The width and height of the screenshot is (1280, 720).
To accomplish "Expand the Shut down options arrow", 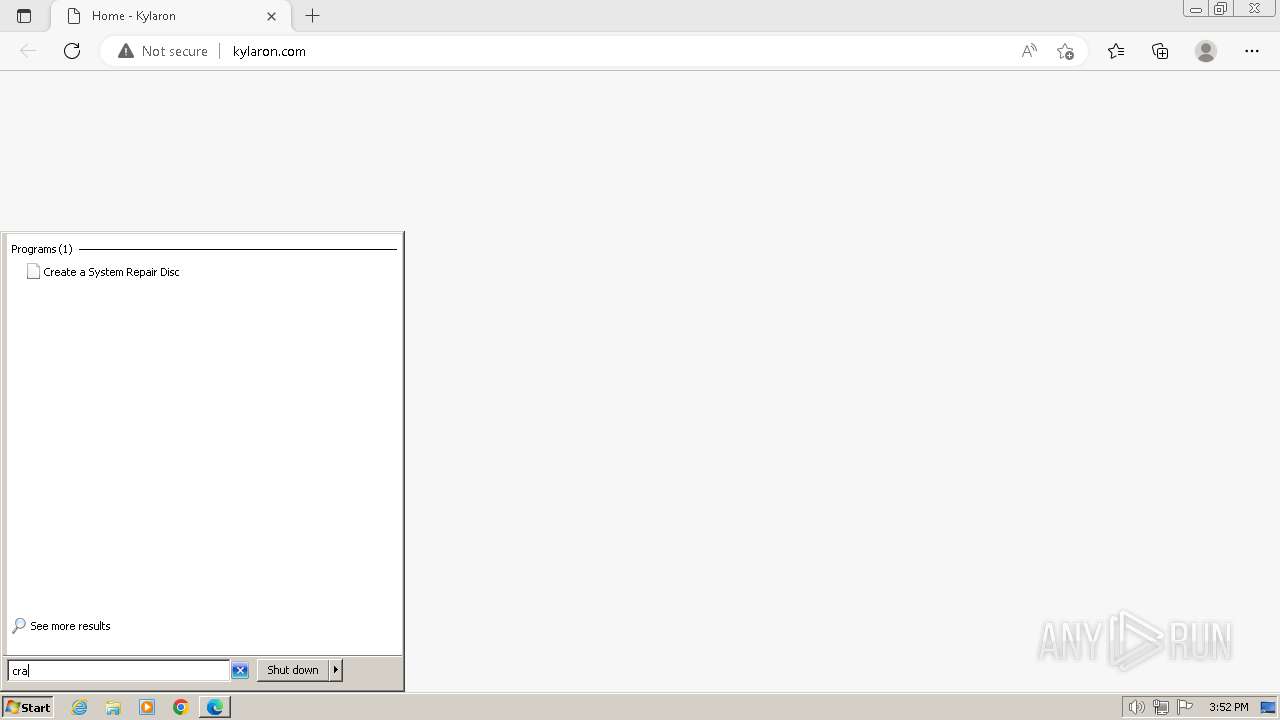I will pos(336,670).
